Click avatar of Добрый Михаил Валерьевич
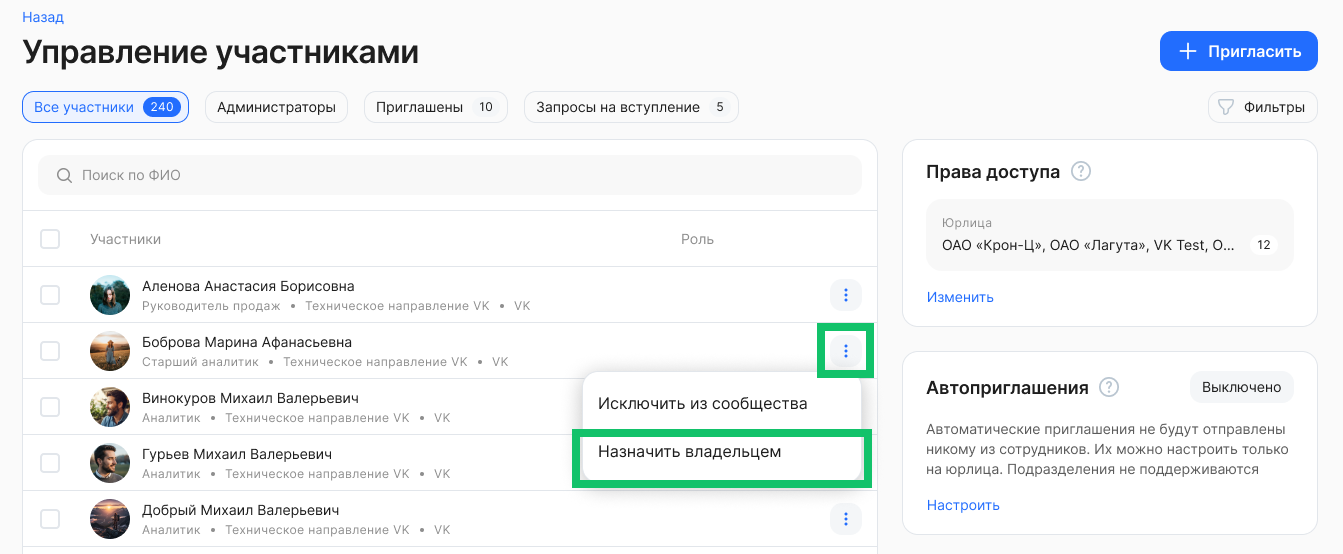This screenshot has height=554, width=1343. [x=110, y=519]
